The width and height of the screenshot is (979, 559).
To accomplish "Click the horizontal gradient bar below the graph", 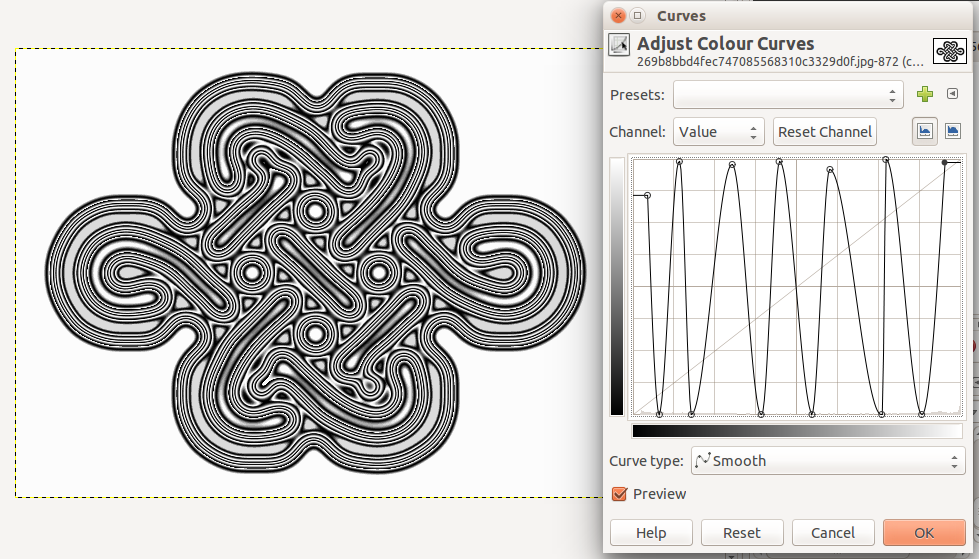I will click(797, 430).
